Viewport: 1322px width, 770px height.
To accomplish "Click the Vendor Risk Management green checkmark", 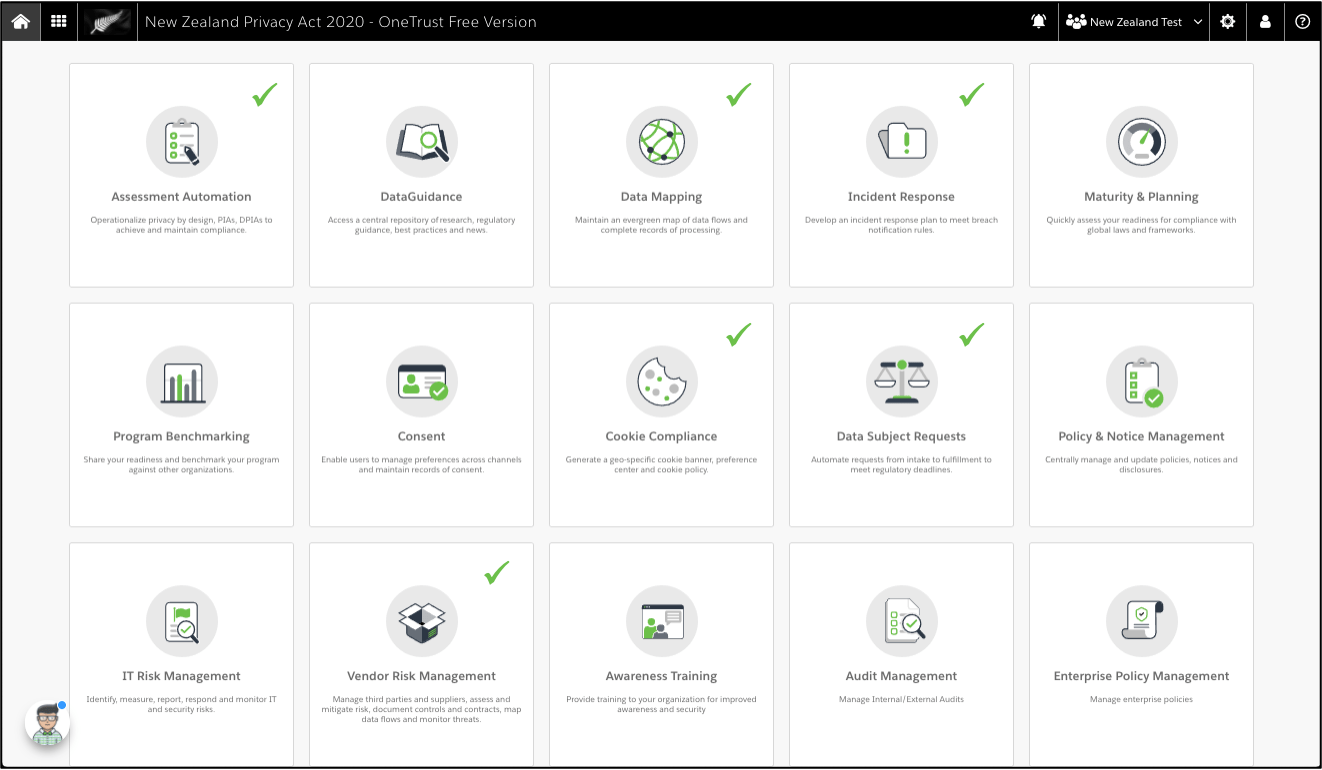I will click(497, 573).
